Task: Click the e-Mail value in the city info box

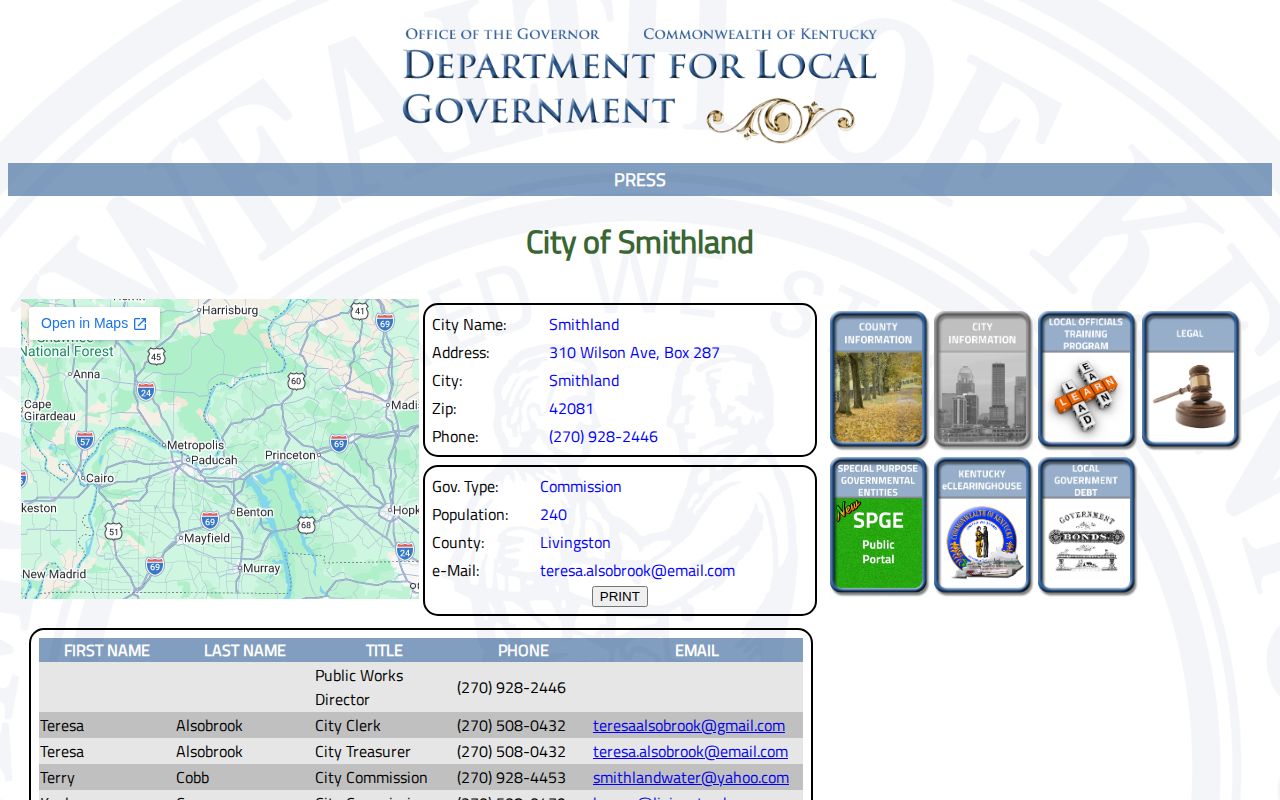Action: (637, 571)
